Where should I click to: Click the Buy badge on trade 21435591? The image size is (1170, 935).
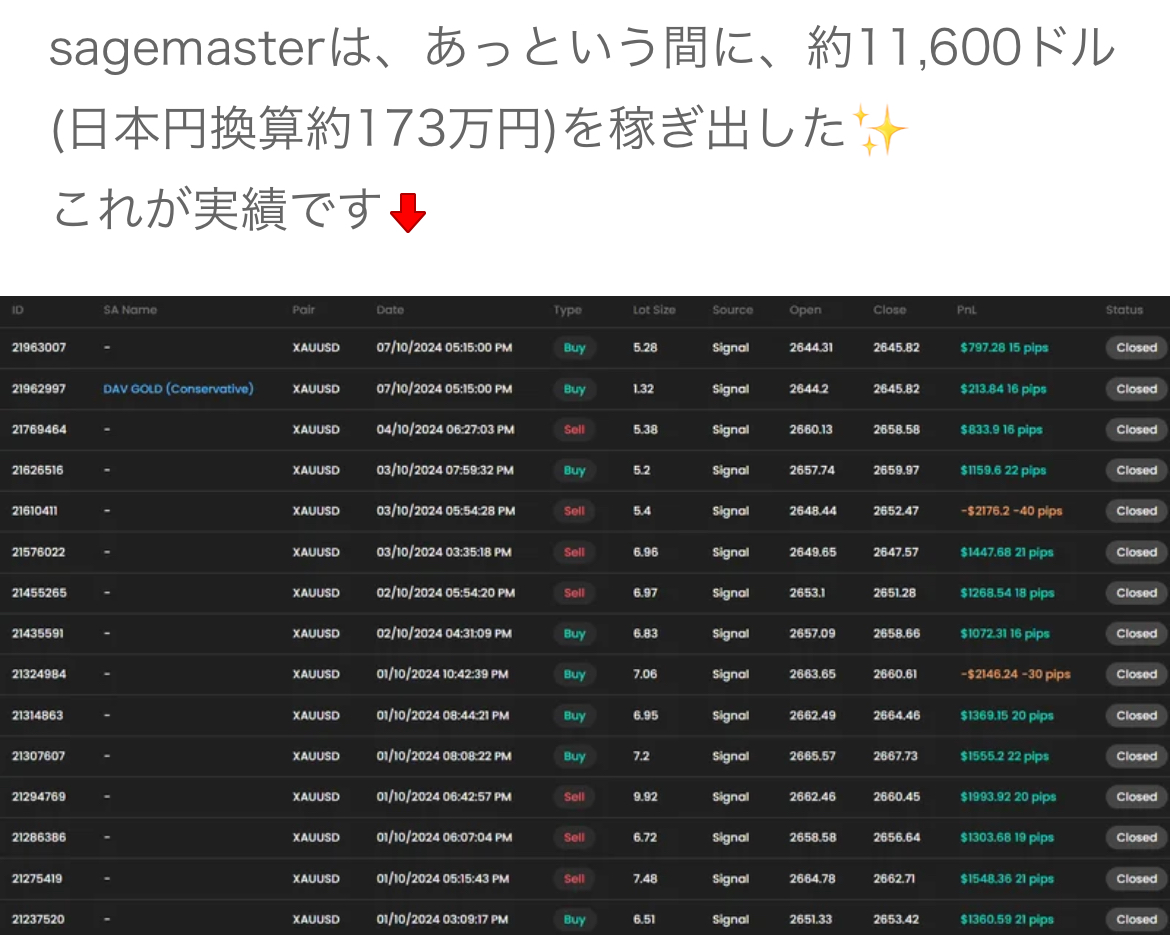pyautogui.click(x=574, y=633)
